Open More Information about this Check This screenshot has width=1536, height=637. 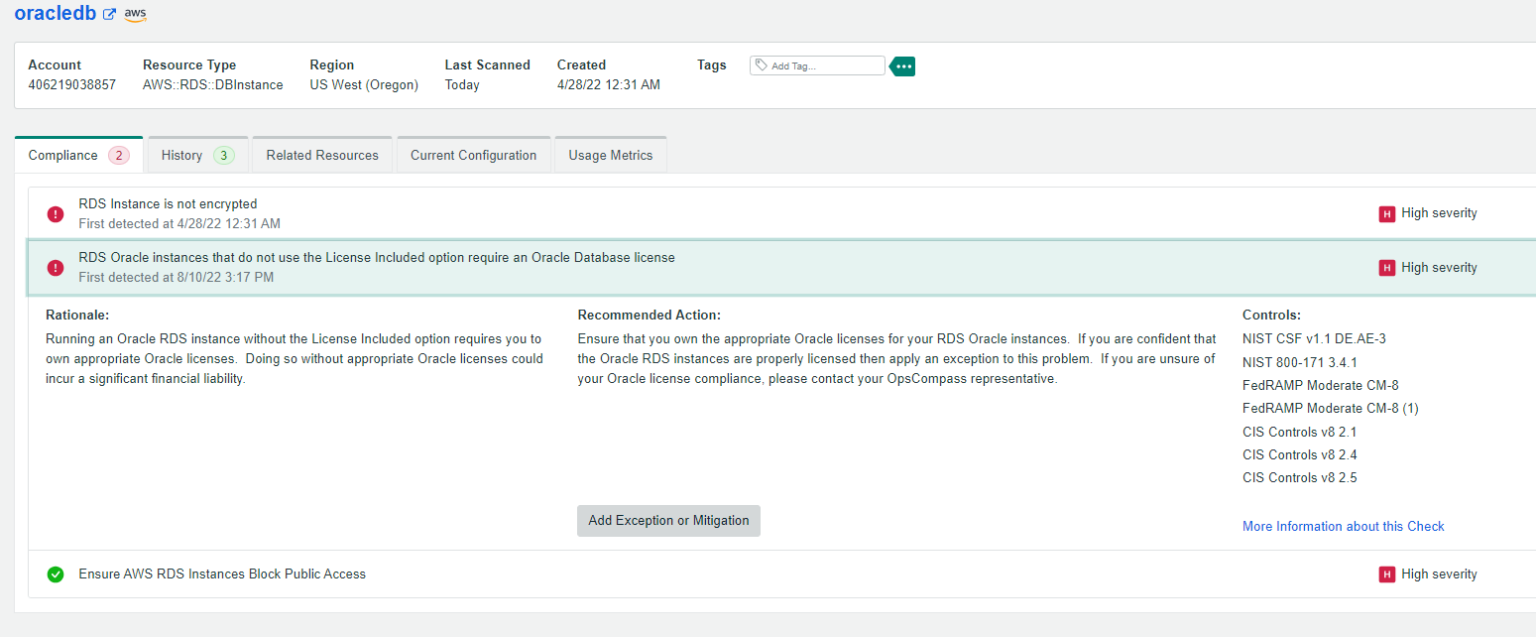pyautogui.click(x=1343, y=526)
